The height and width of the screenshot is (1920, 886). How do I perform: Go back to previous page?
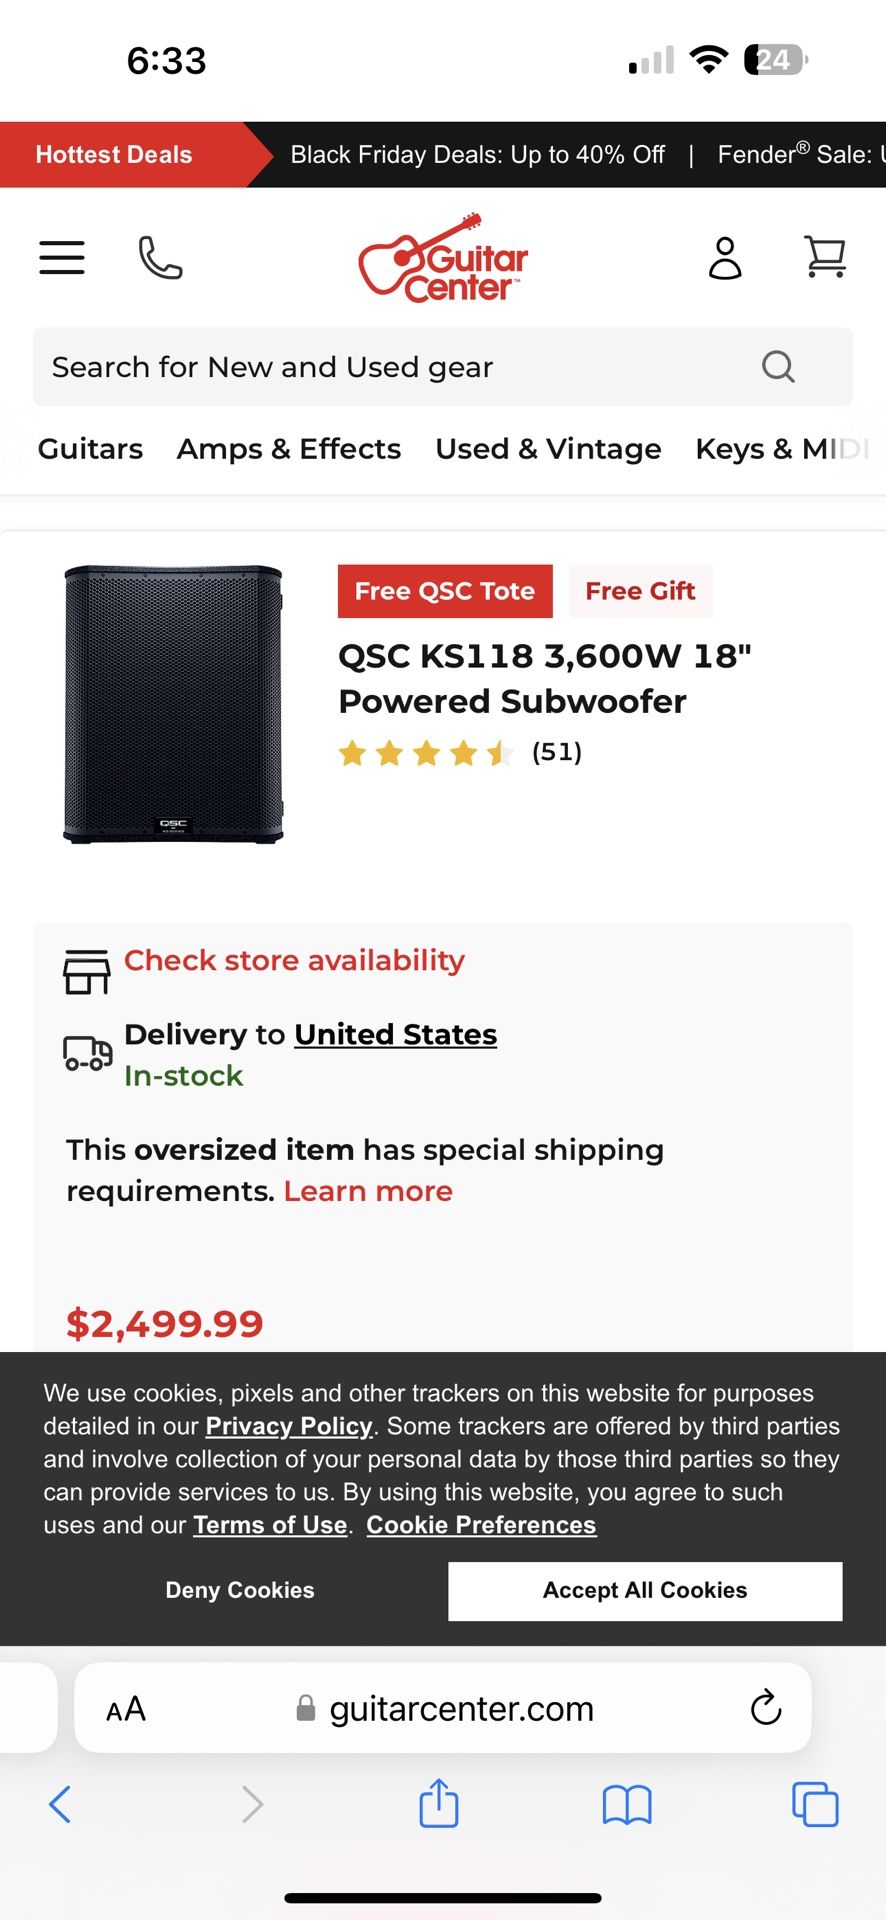coord(60,1805)
